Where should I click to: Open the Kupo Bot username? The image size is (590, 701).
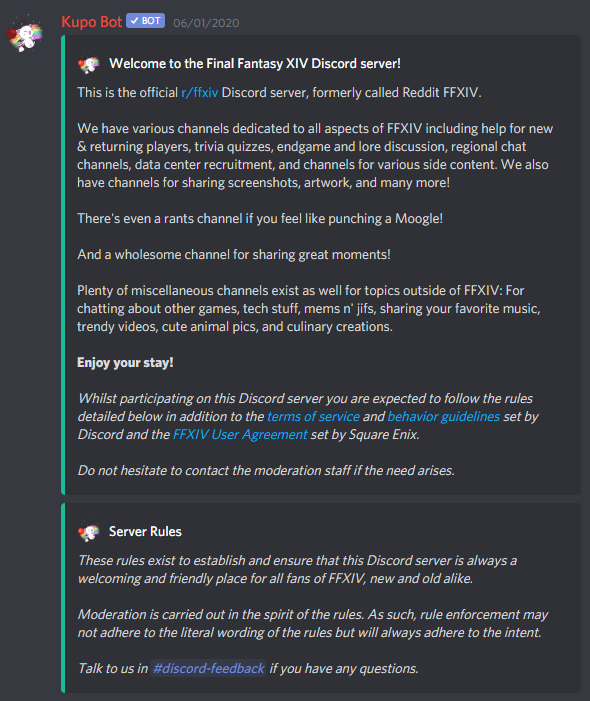click(x=92, y=22)
